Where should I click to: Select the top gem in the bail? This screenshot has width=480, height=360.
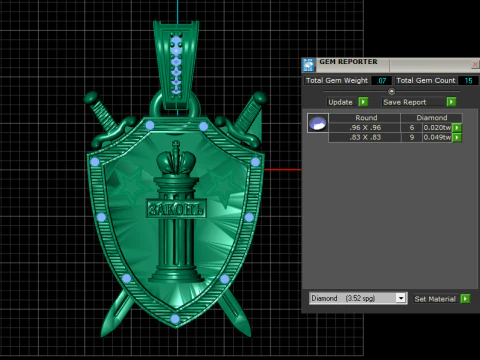click(176, 42)
